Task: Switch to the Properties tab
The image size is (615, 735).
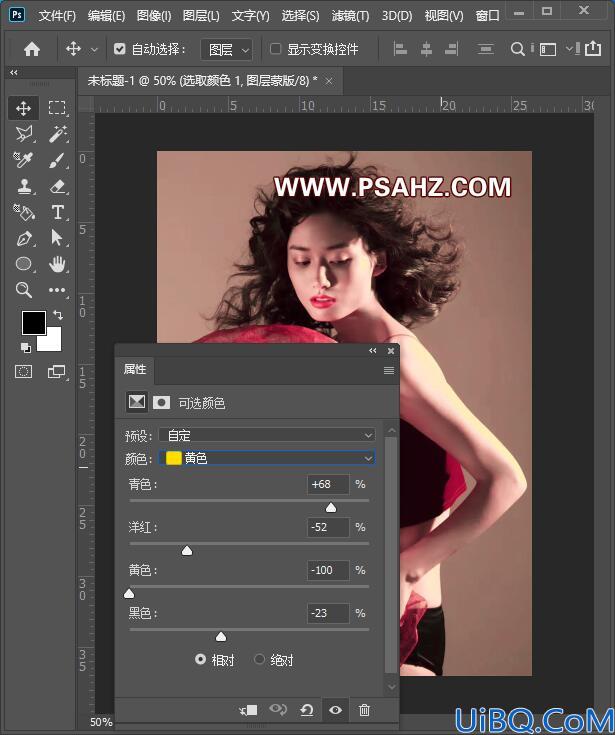Action: tap(135, 370)
